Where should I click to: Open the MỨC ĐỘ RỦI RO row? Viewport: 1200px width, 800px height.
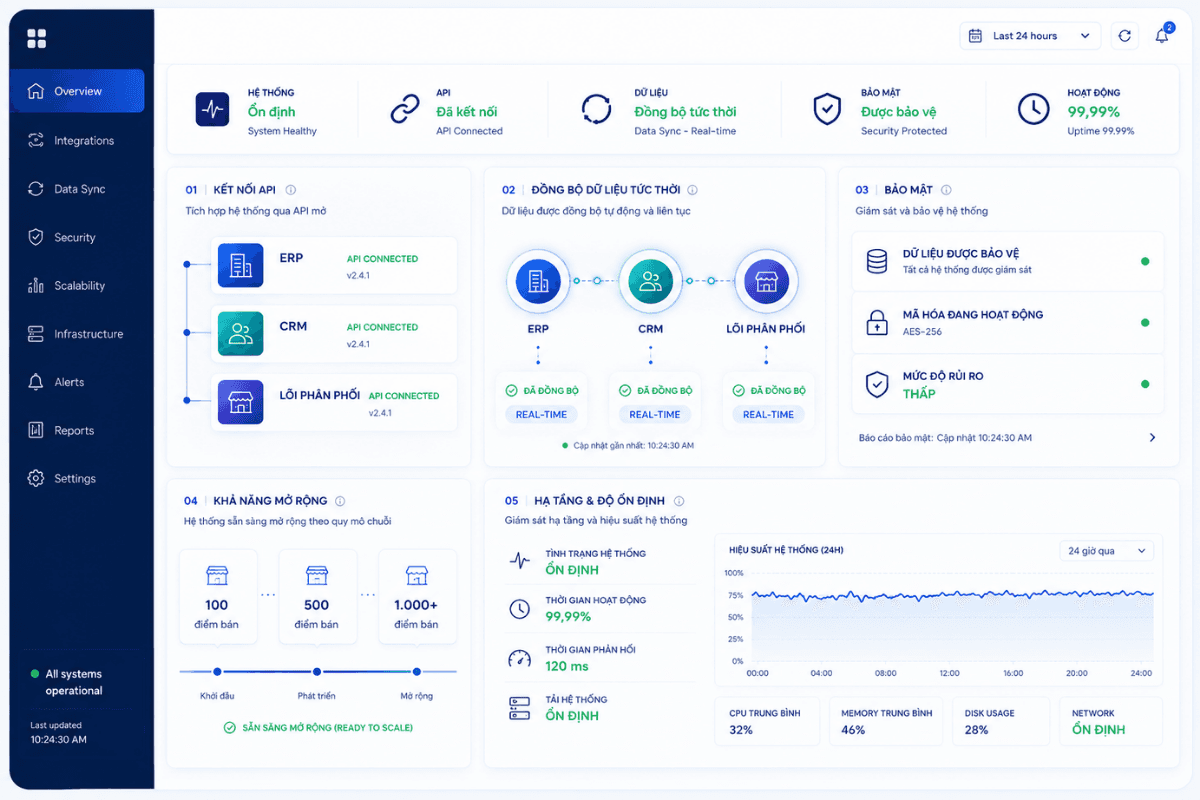coord(1008,384)
